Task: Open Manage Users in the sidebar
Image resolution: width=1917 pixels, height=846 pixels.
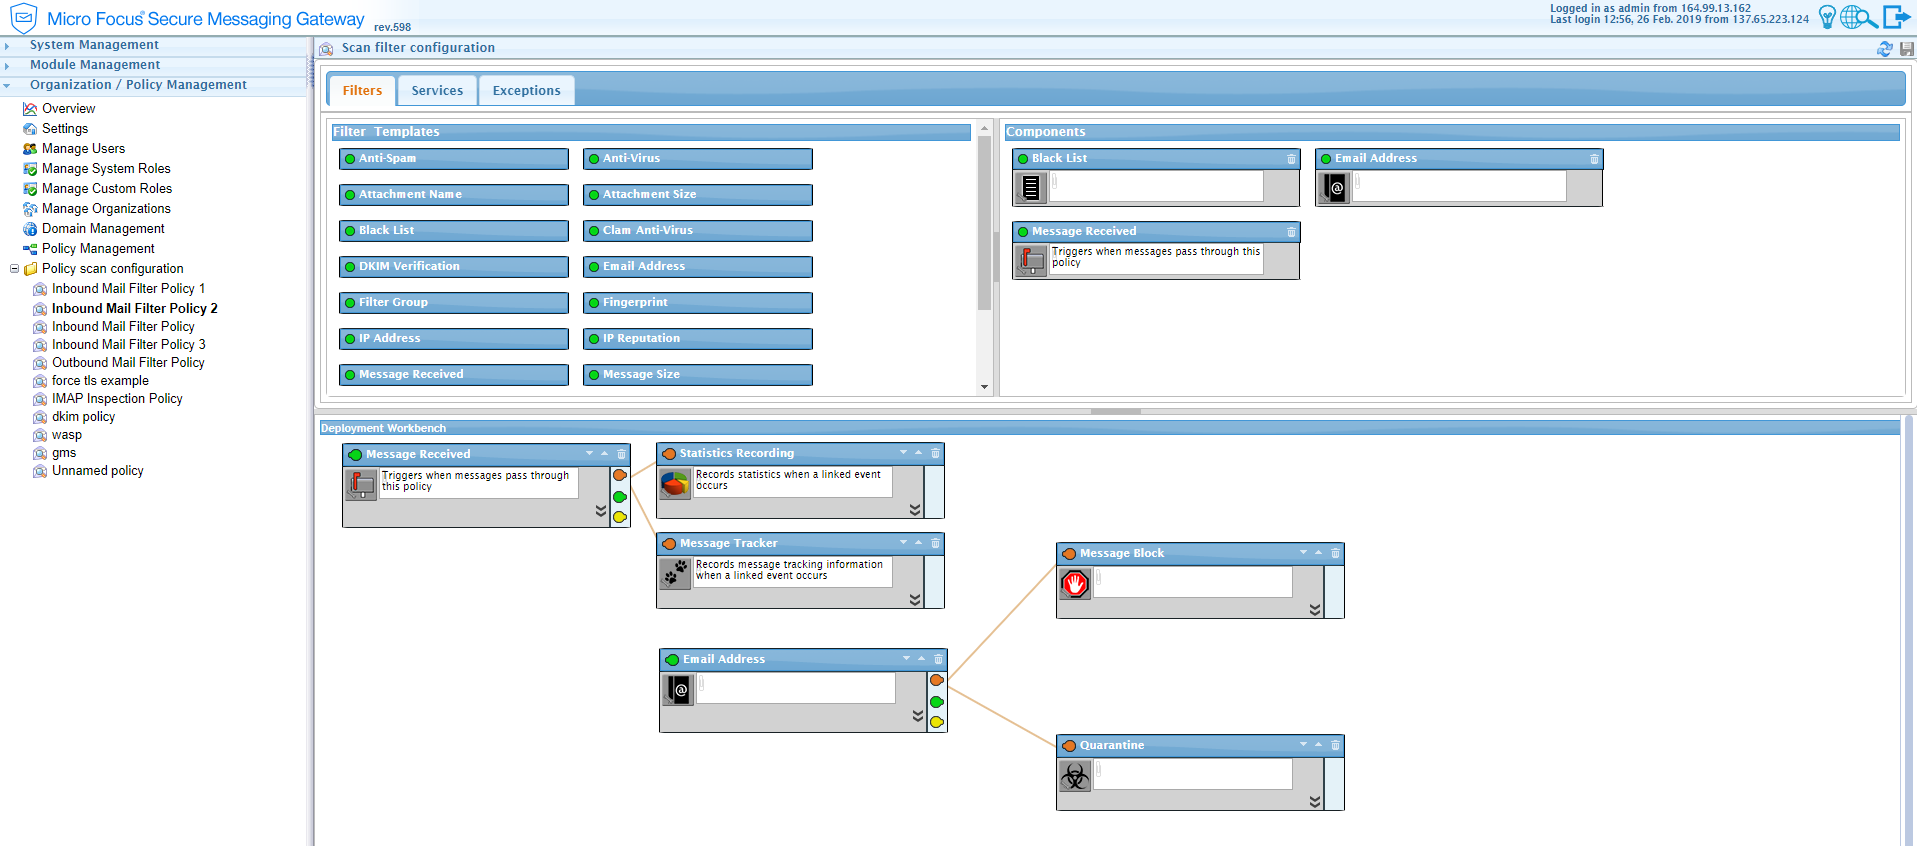Action: [x=83, y=148]
